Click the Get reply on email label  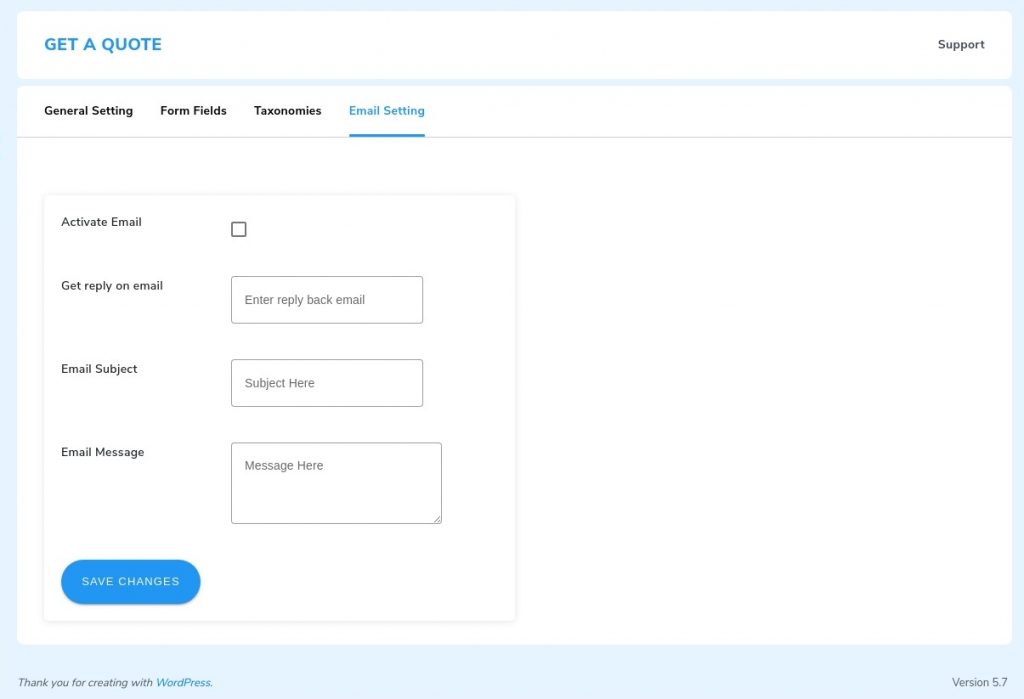pyautogui.click(x=111, y=286)
